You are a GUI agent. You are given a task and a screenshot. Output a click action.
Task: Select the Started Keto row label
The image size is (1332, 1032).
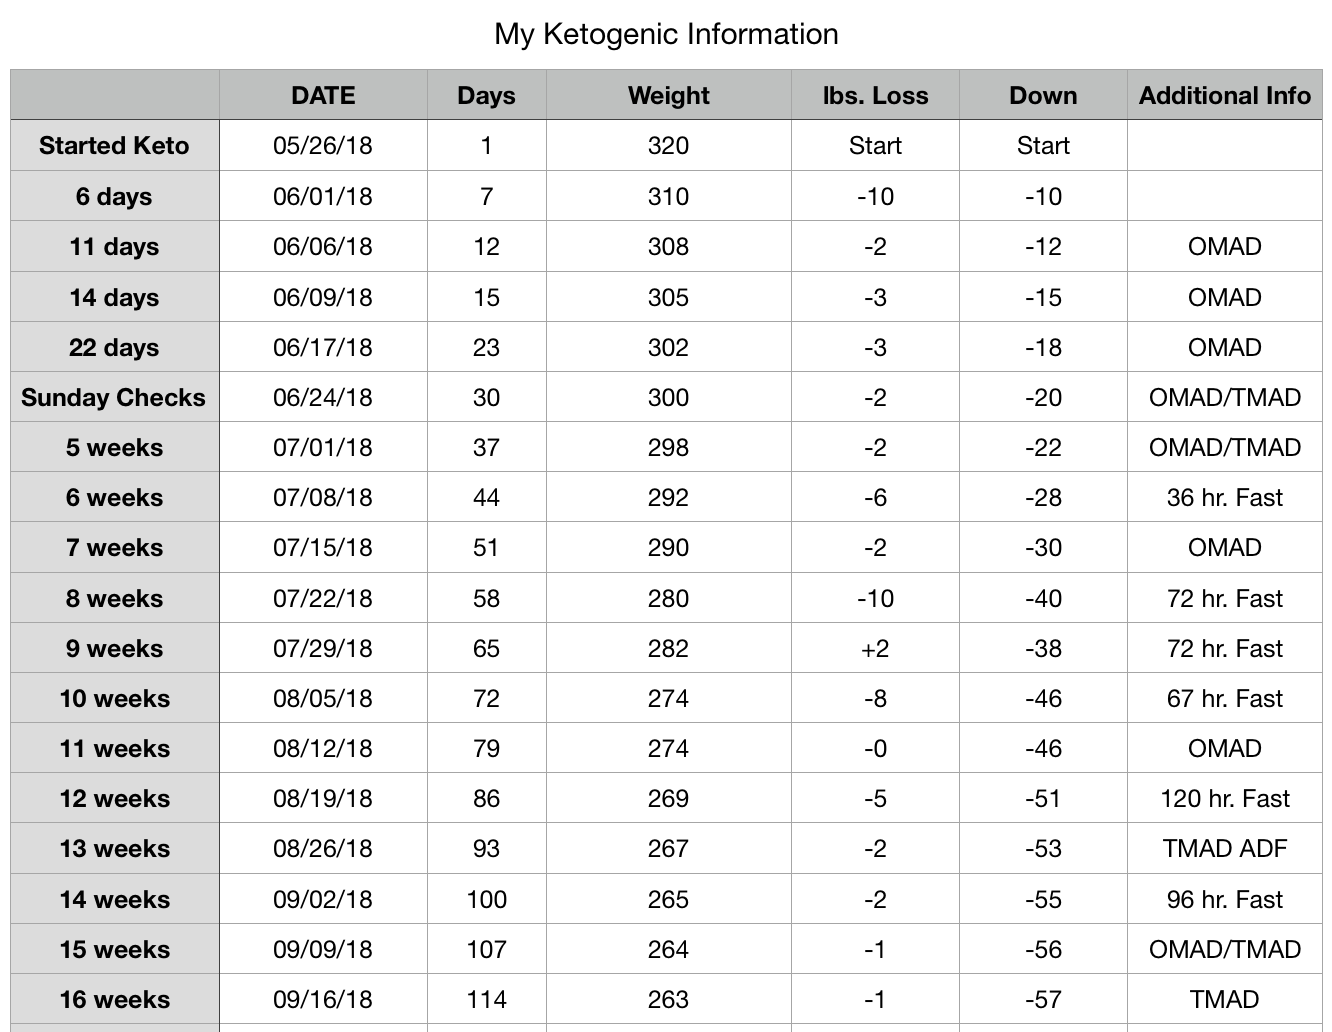pyautogui.click(x=115, y=146)
